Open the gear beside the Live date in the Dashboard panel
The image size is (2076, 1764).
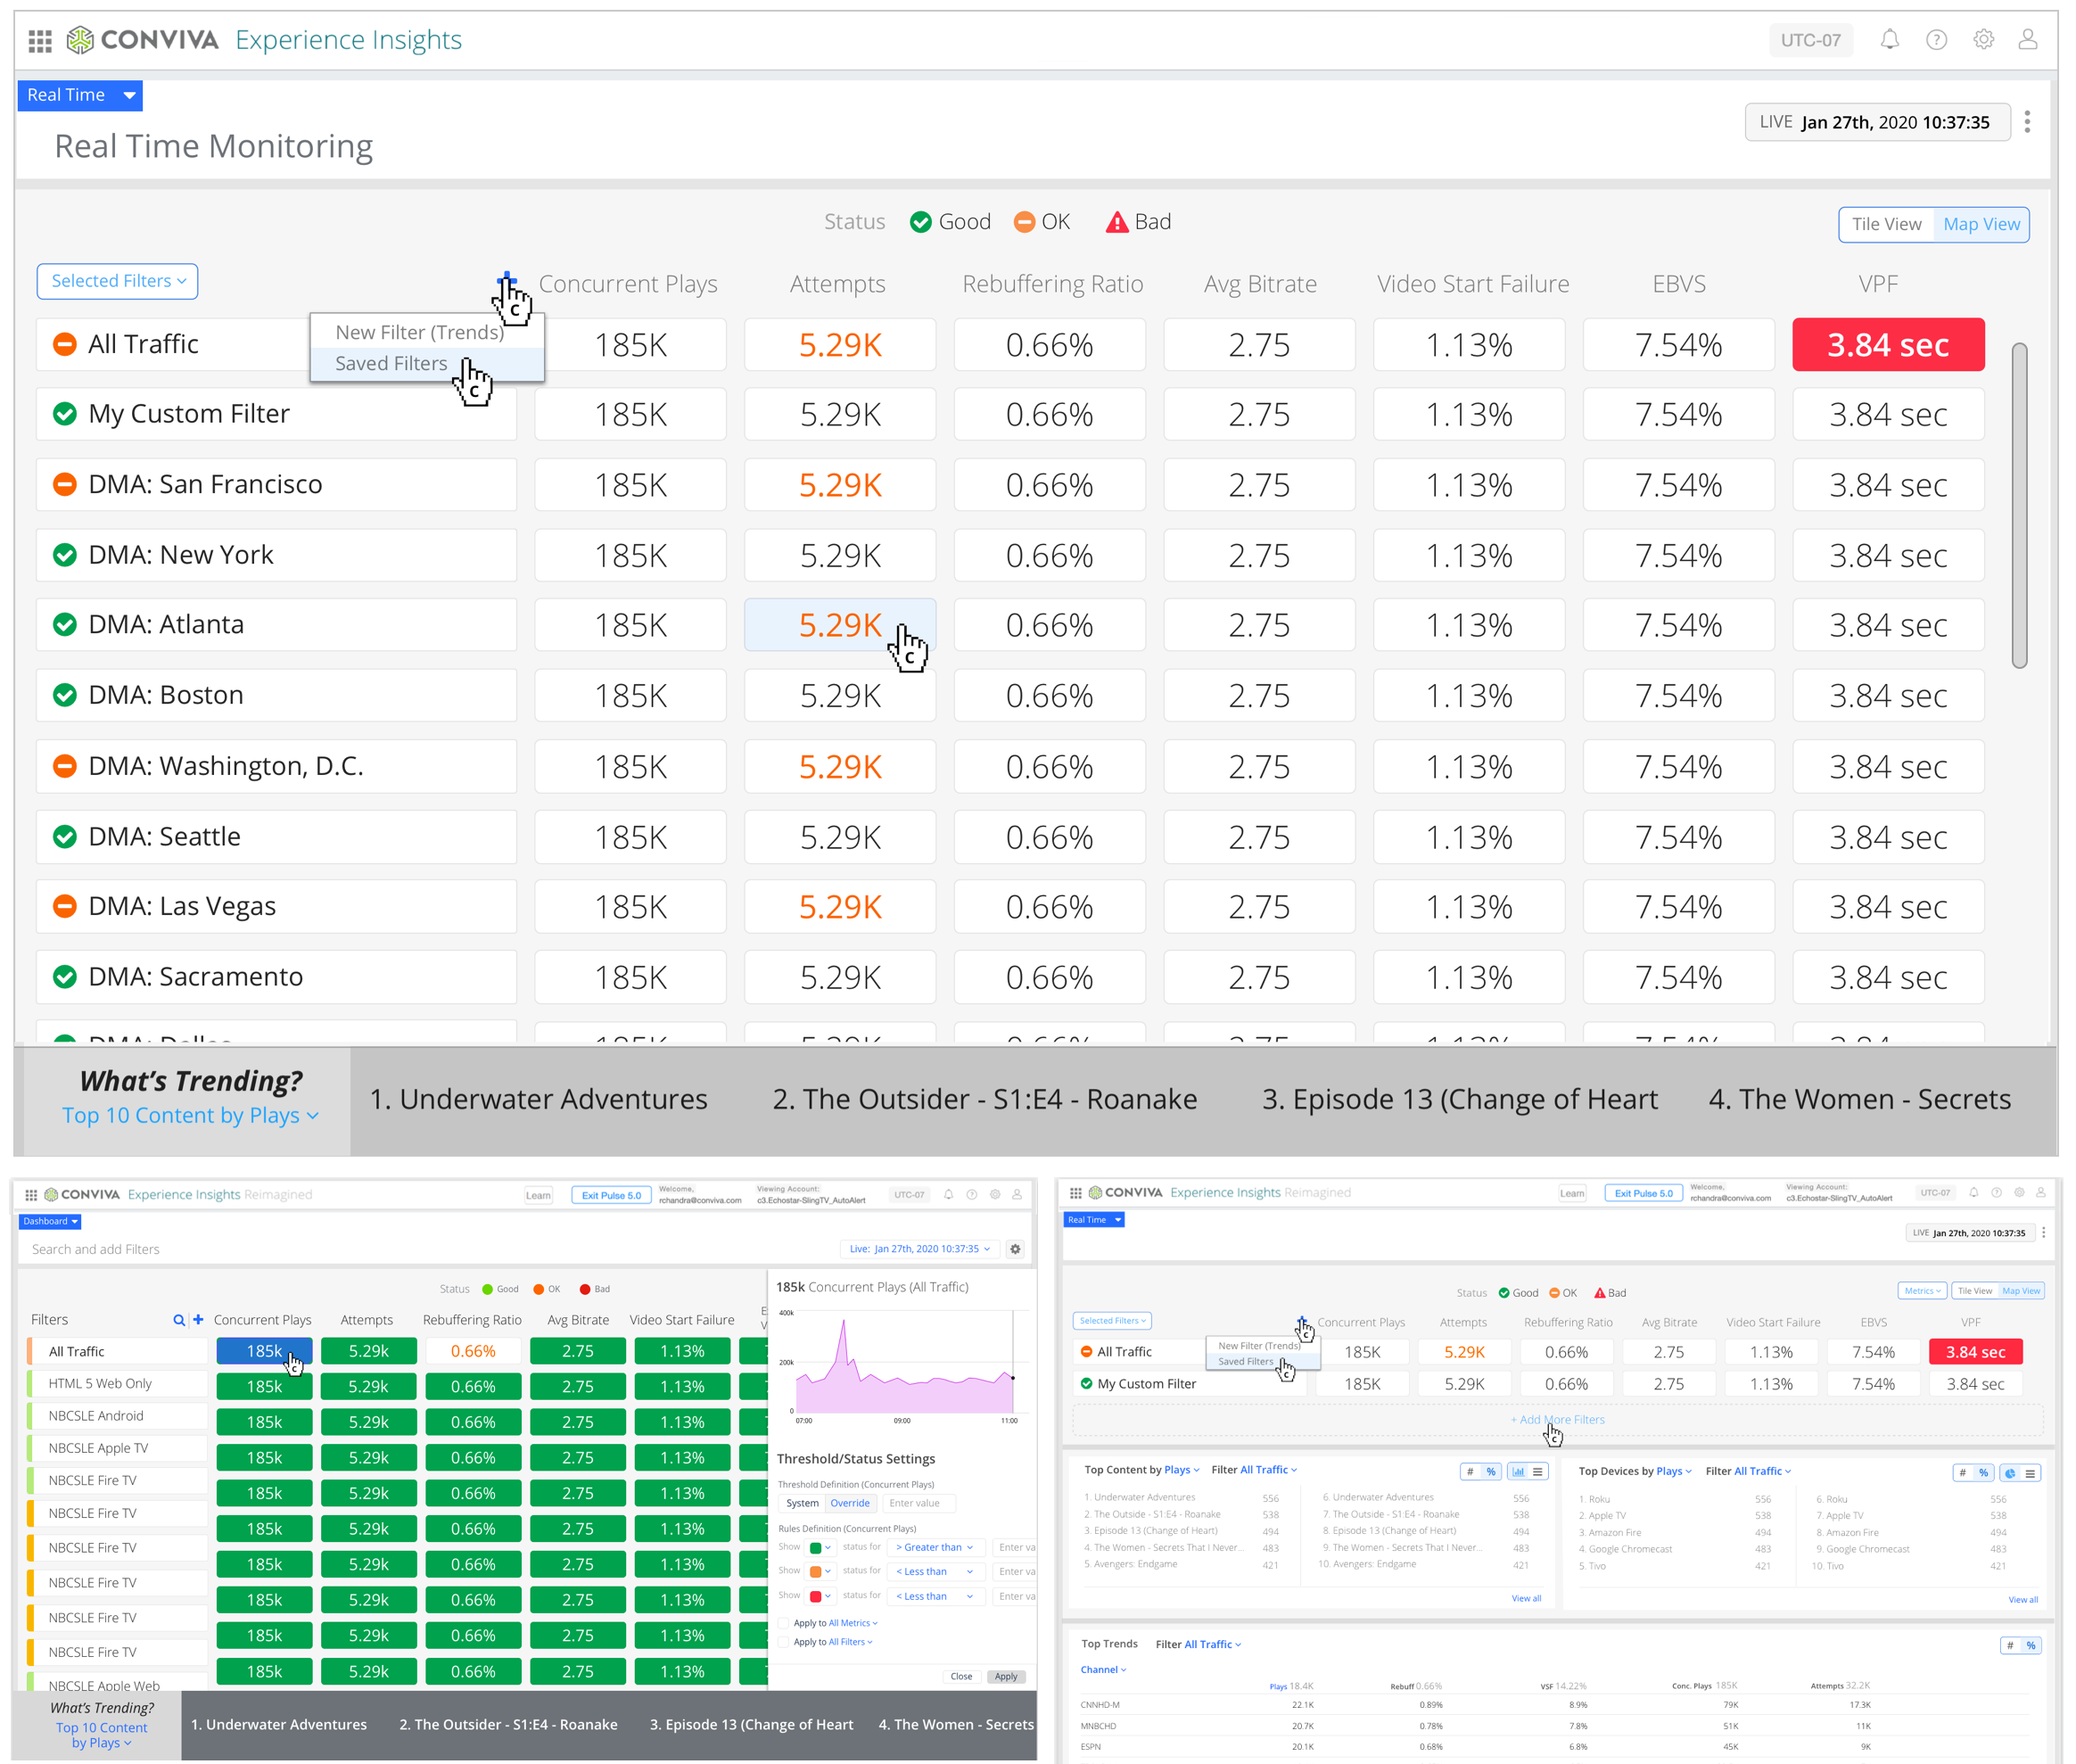coord(1015,1249)
